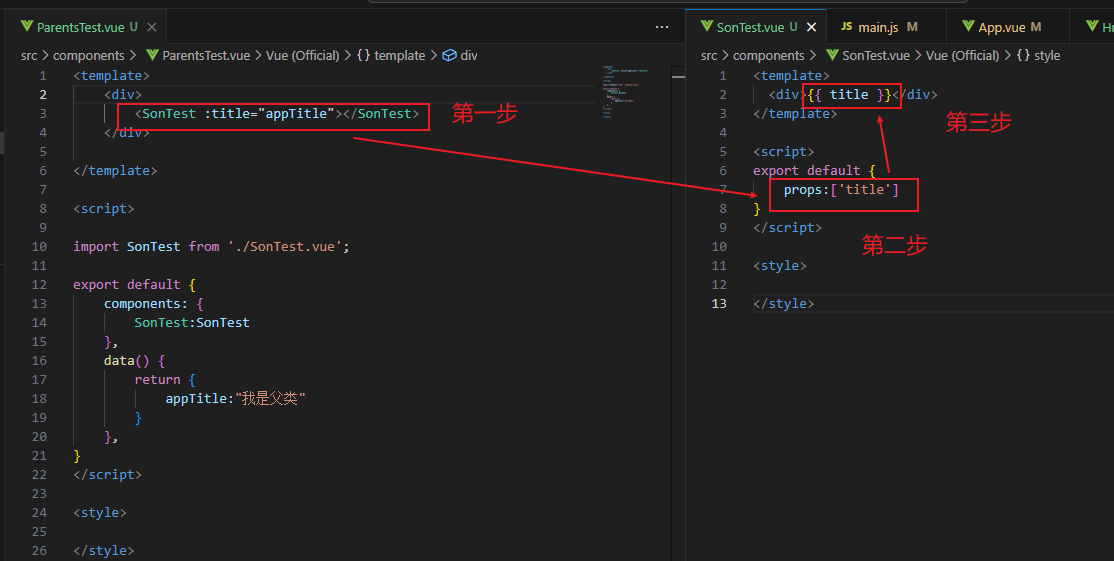The image size is (1114, 561).
Task: Click the cube icon before div breadcrumb
Action: coord(449,55)
